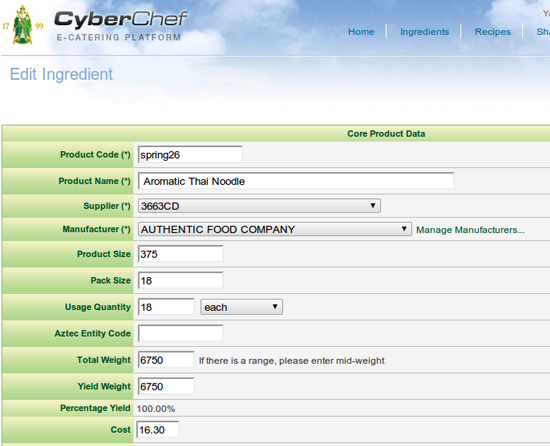Click into the Product Size field

click(180, 254)
